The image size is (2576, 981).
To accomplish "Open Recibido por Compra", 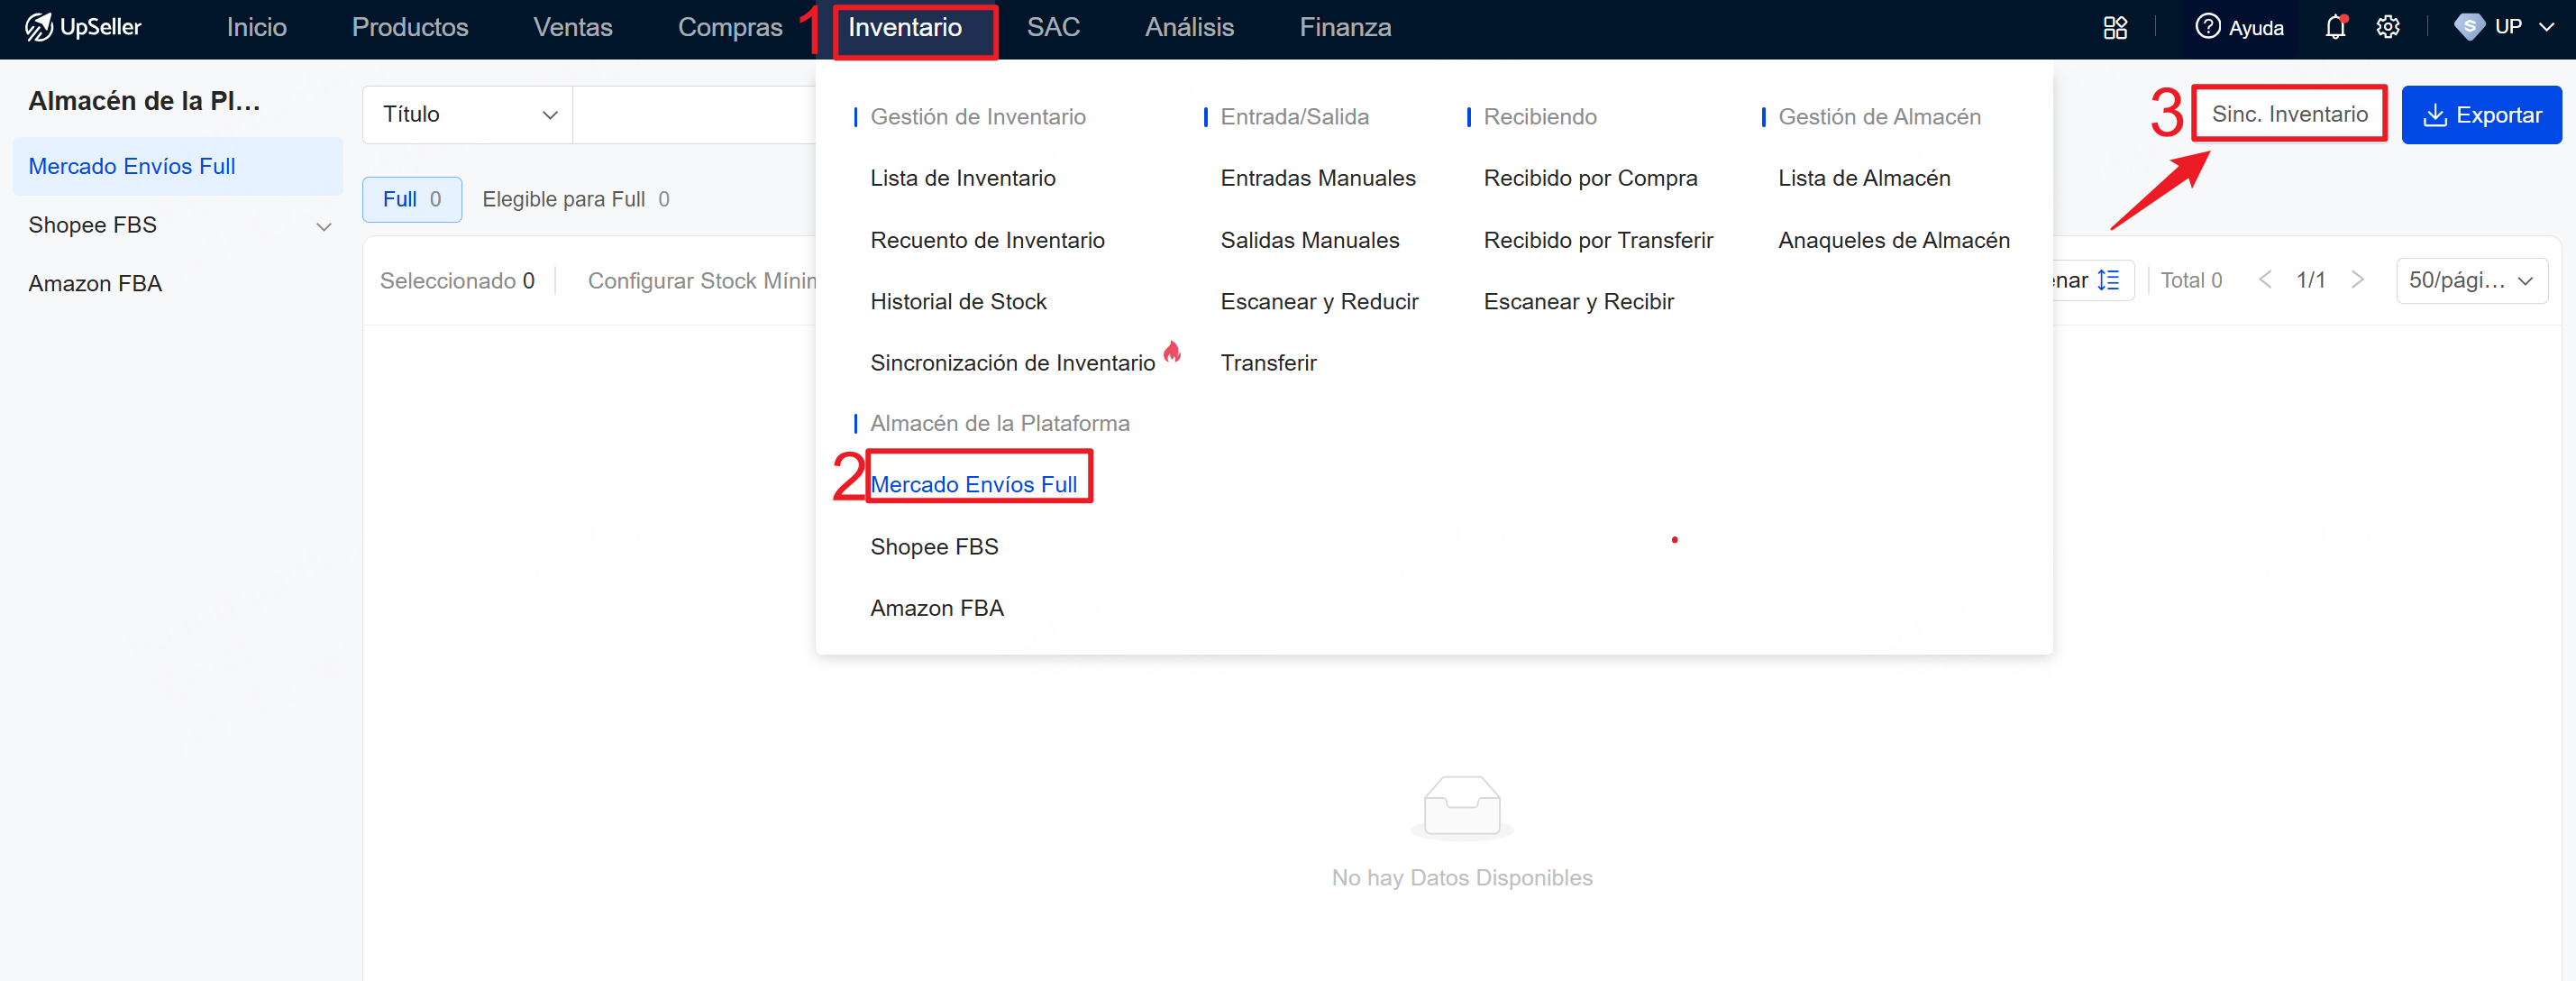I will 1590,178.
